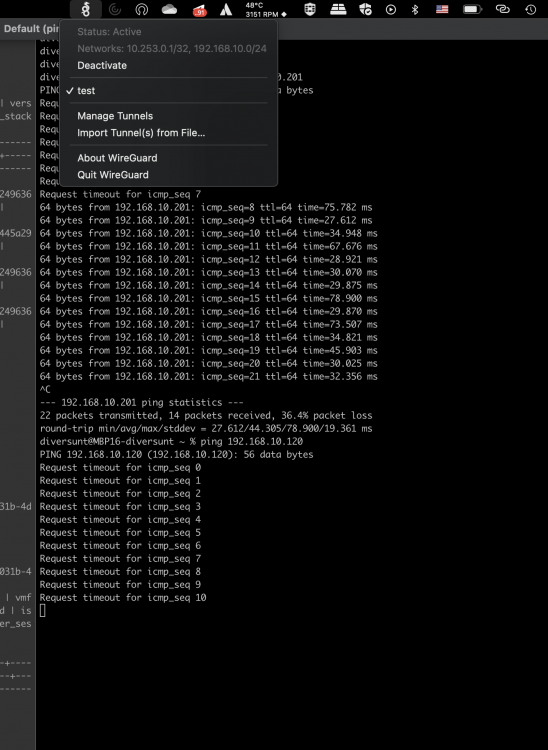Screen dimensions: 548x750
Task: Click '_stack' text in left pane
Action: click(16, 116)
